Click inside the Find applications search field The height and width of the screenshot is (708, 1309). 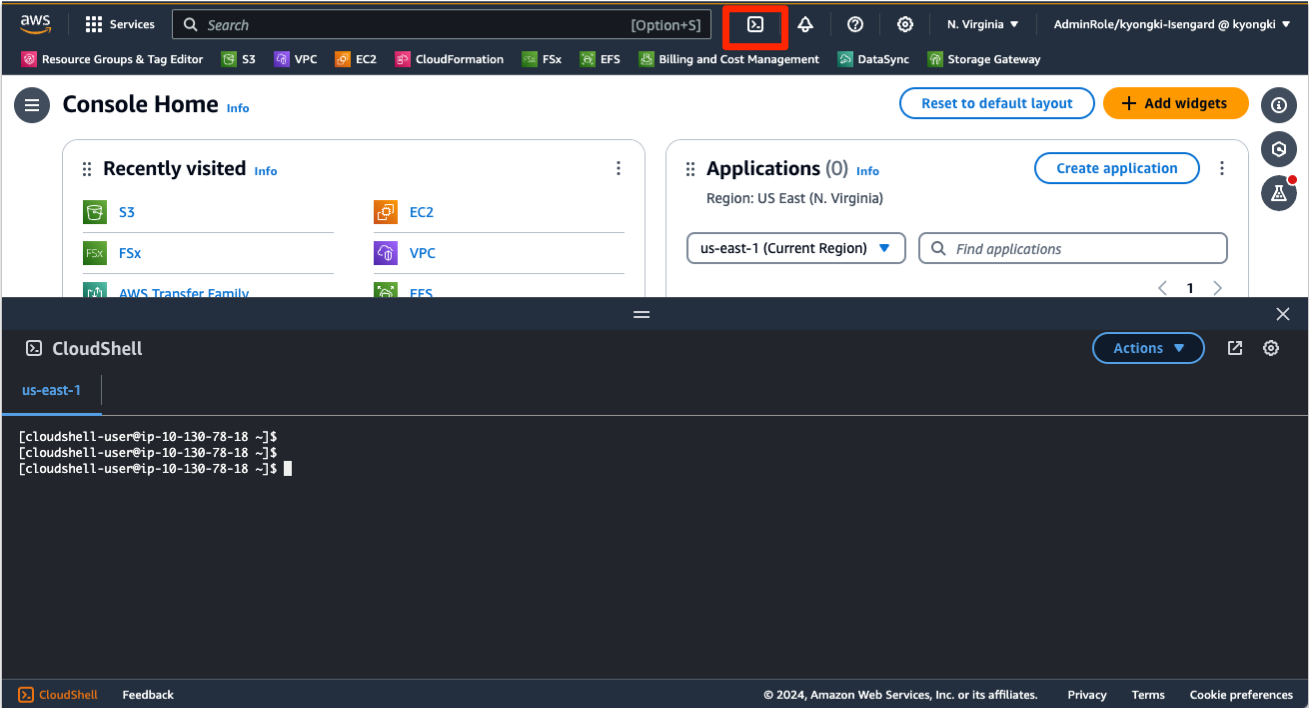tap(1072, 248)
